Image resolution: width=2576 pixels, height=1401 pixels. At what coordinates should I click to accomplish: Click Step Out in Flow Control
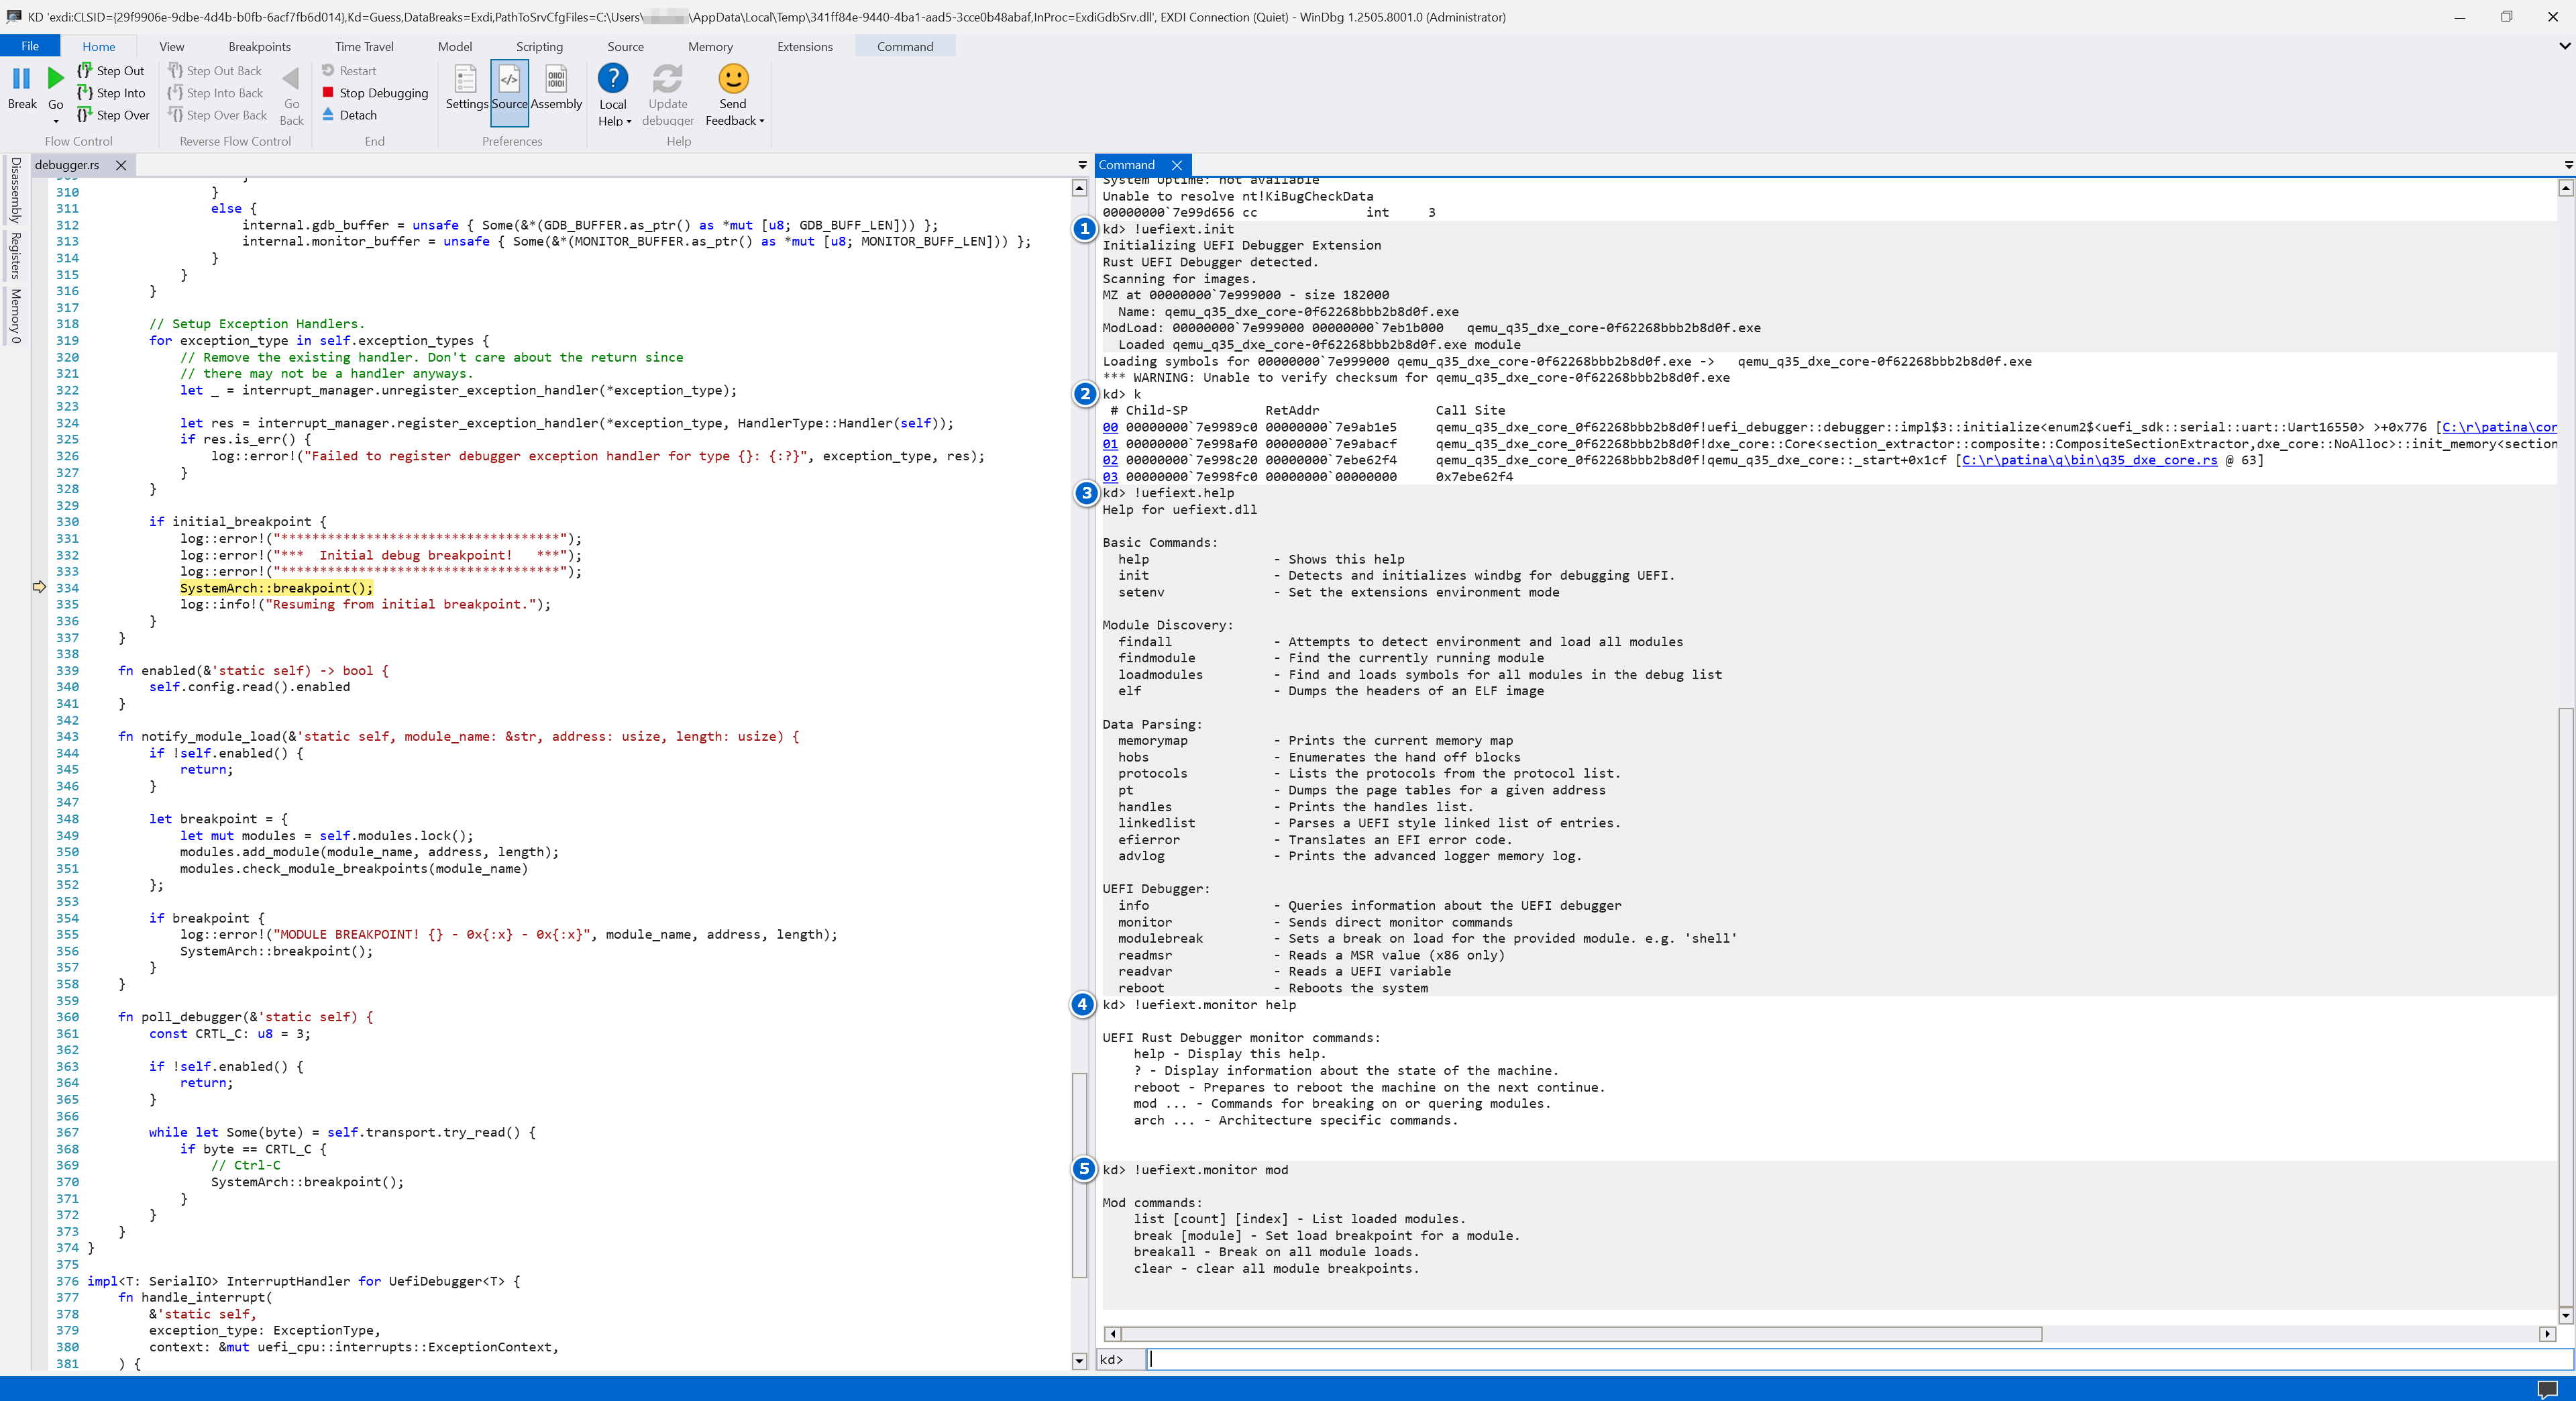tap(111, 71)
